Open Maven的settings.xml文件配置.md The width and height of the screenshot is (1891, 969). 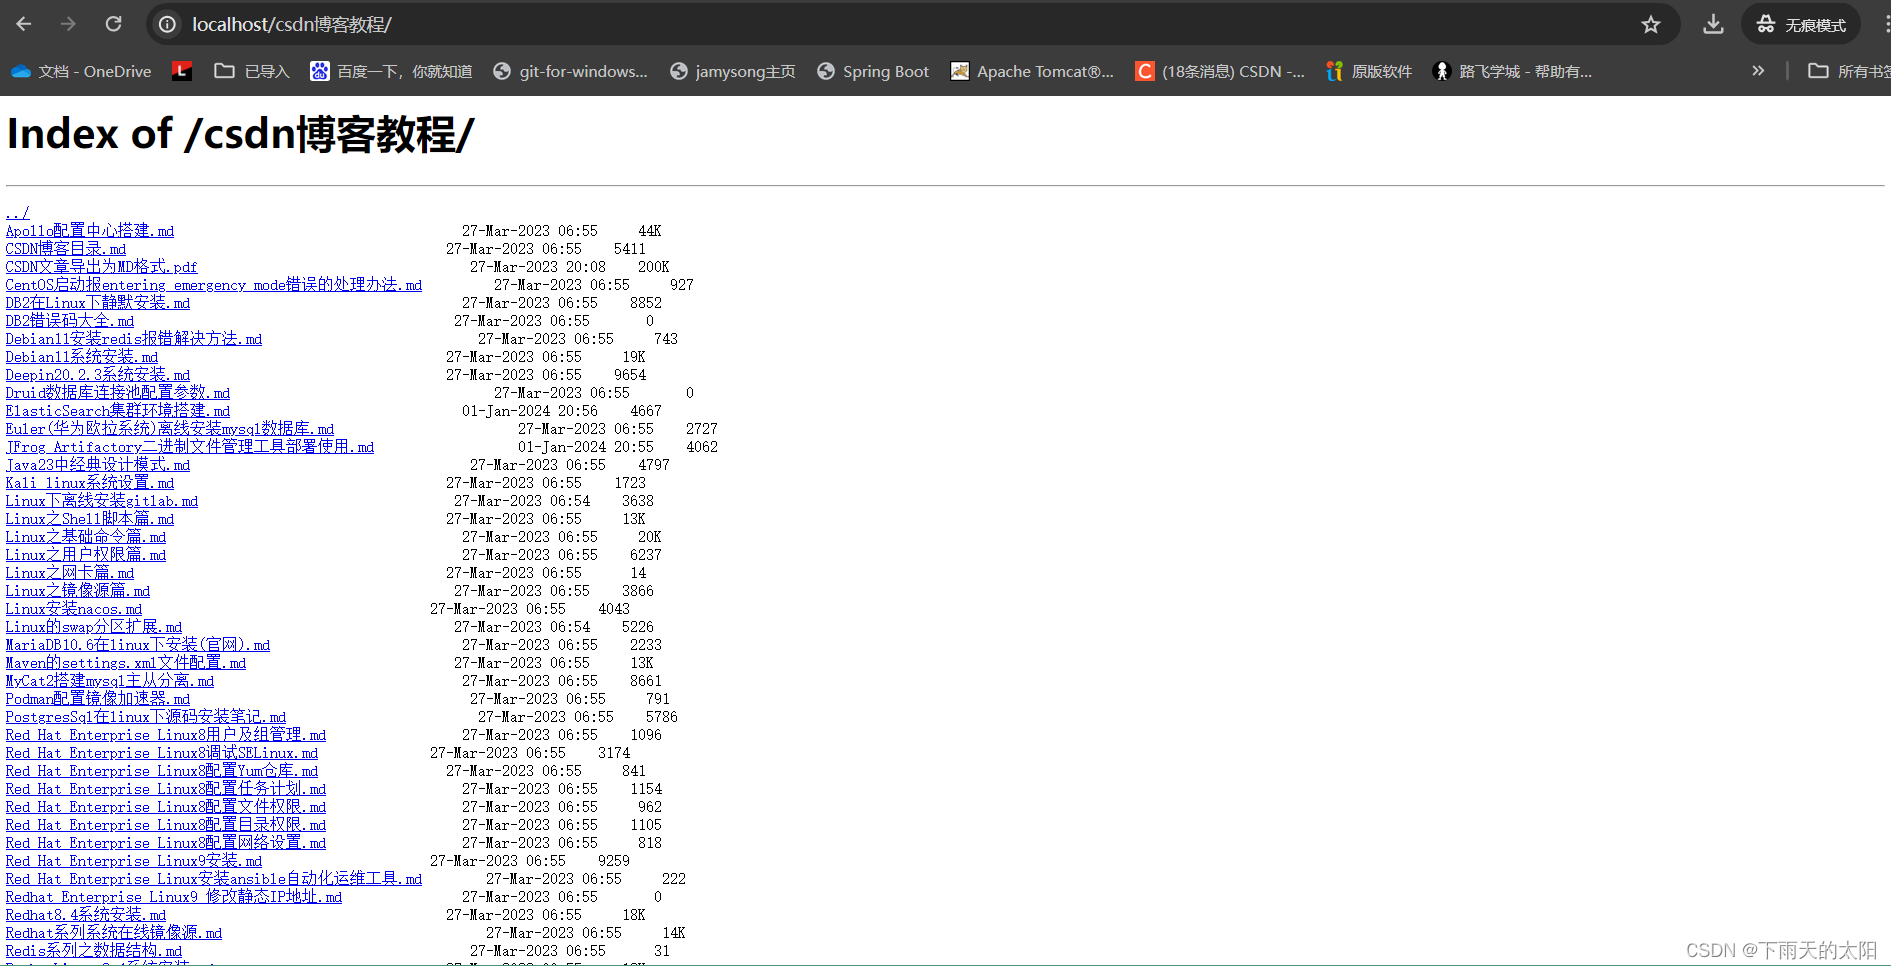point(126,663)
